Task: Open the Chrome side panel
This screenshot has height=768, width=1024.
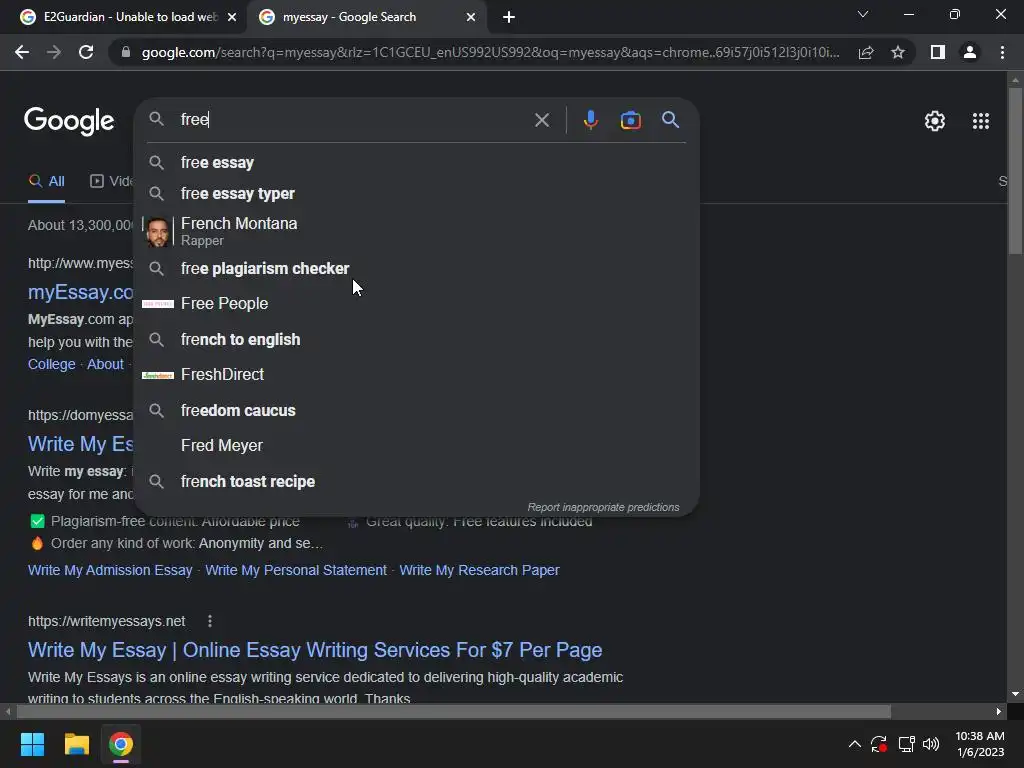Action: [x=938, y=52]
